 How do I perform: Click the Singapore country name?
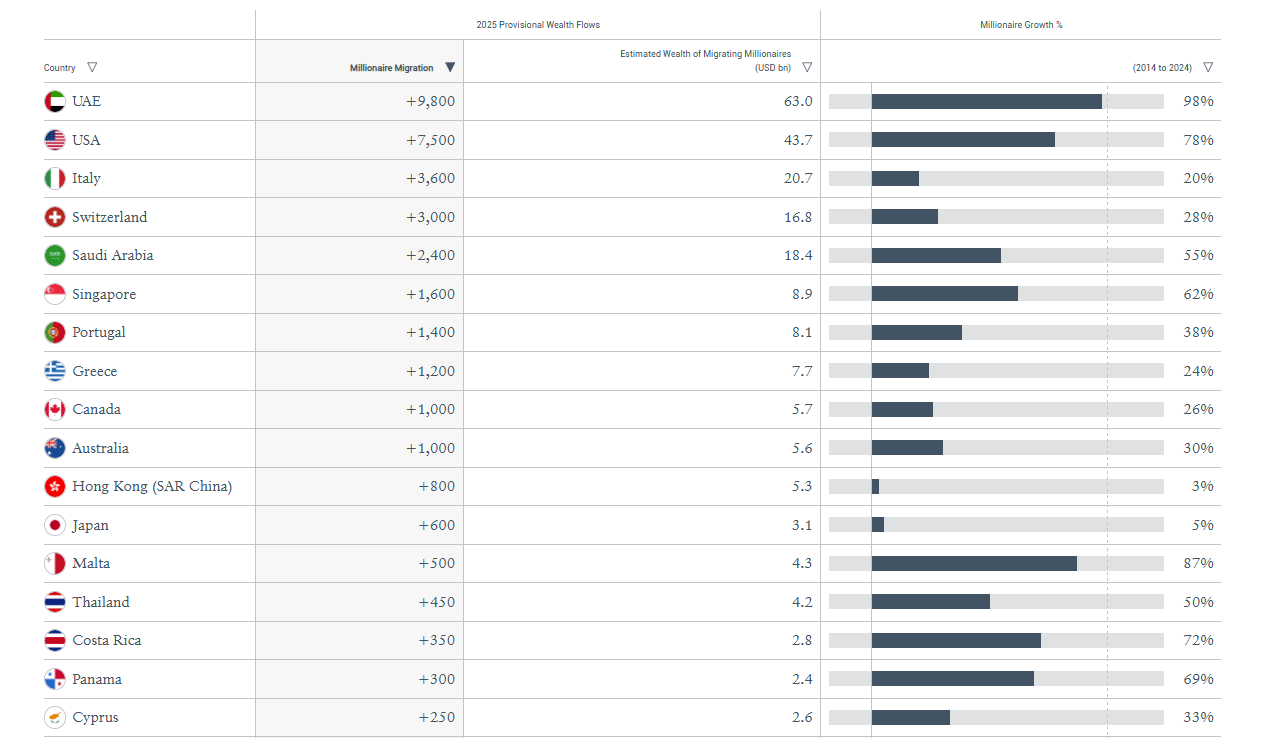pyautogui.click(x=104, y=294)
